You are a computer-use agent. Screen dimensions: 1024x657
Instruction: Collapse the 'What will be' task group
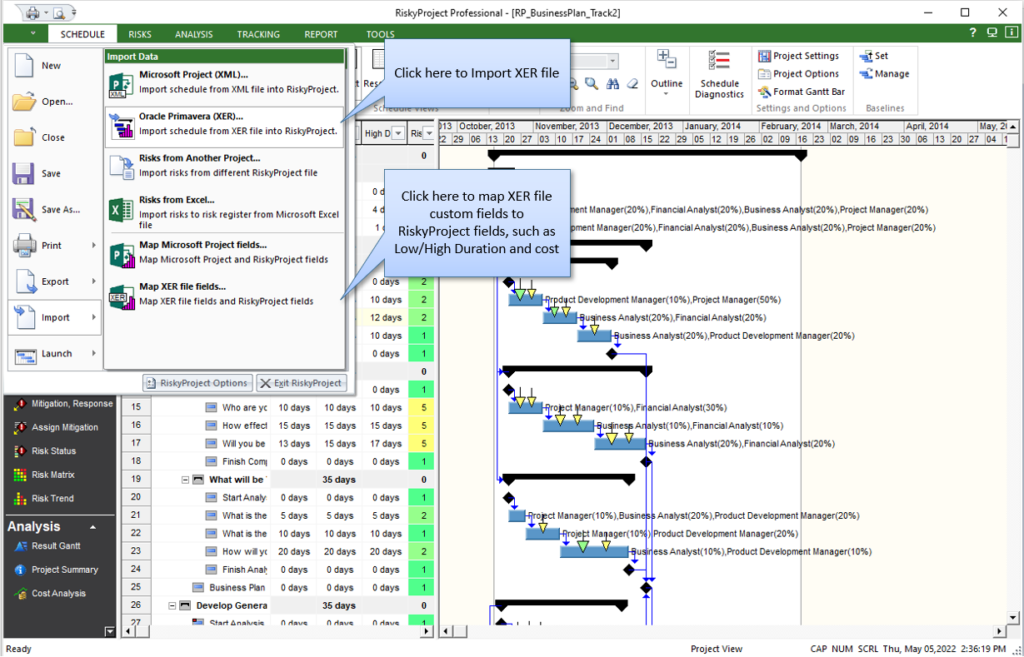coord(184,479)
